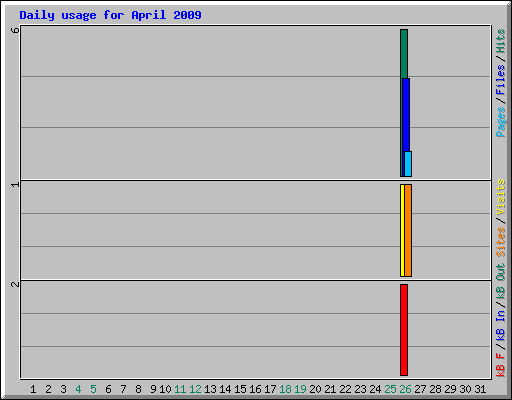Click green day '19' on the x-axis
Viewport: 512px width, 400px height.
point(300,389)
